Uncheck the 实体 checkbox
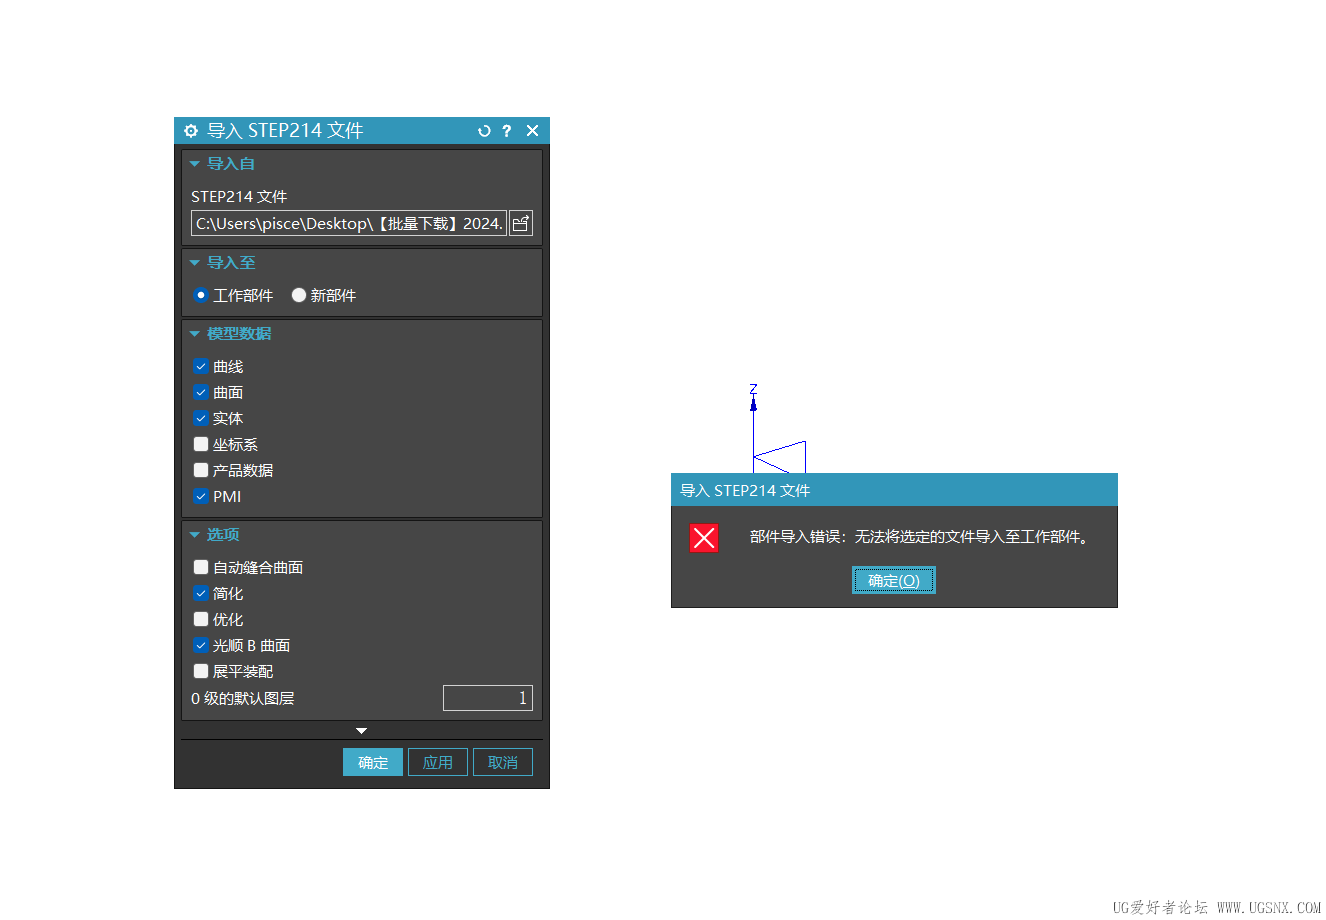The image size is (1326, 920). pos(201,418)
